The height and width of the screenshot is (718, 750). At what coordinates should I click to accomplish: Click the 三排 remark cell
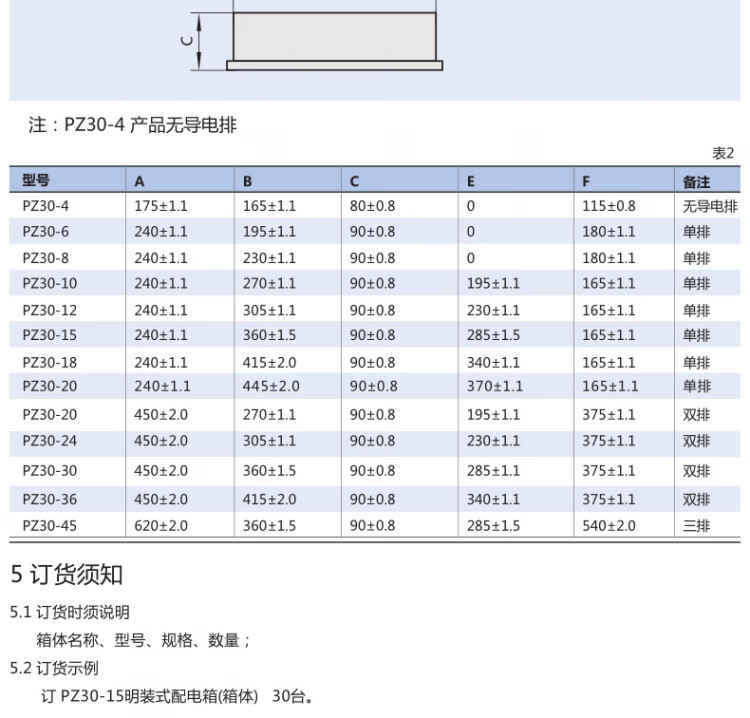click(x=696, y=525)
